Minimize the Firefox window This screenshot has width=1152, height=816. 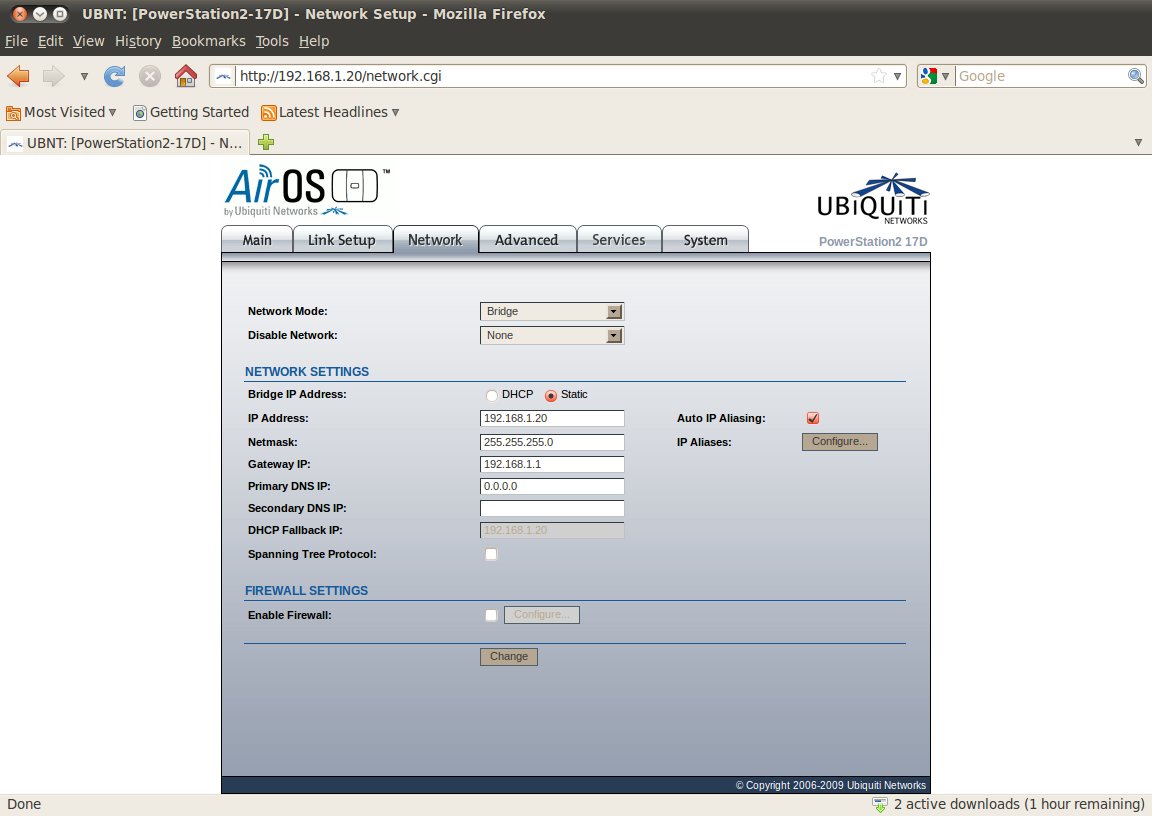40,14
